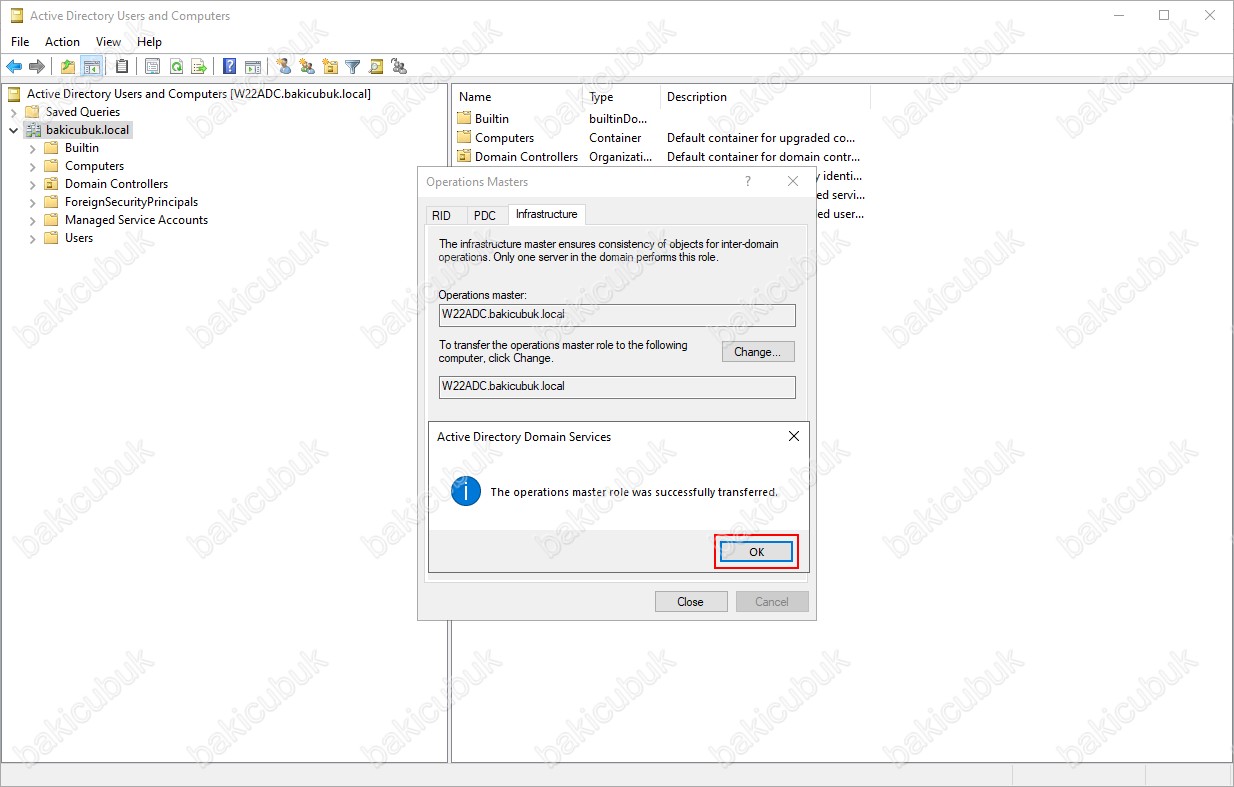Click 'Default container for domain contr...' description
The height and width of the screenshot is (787, 1234).
coord(763,157)
